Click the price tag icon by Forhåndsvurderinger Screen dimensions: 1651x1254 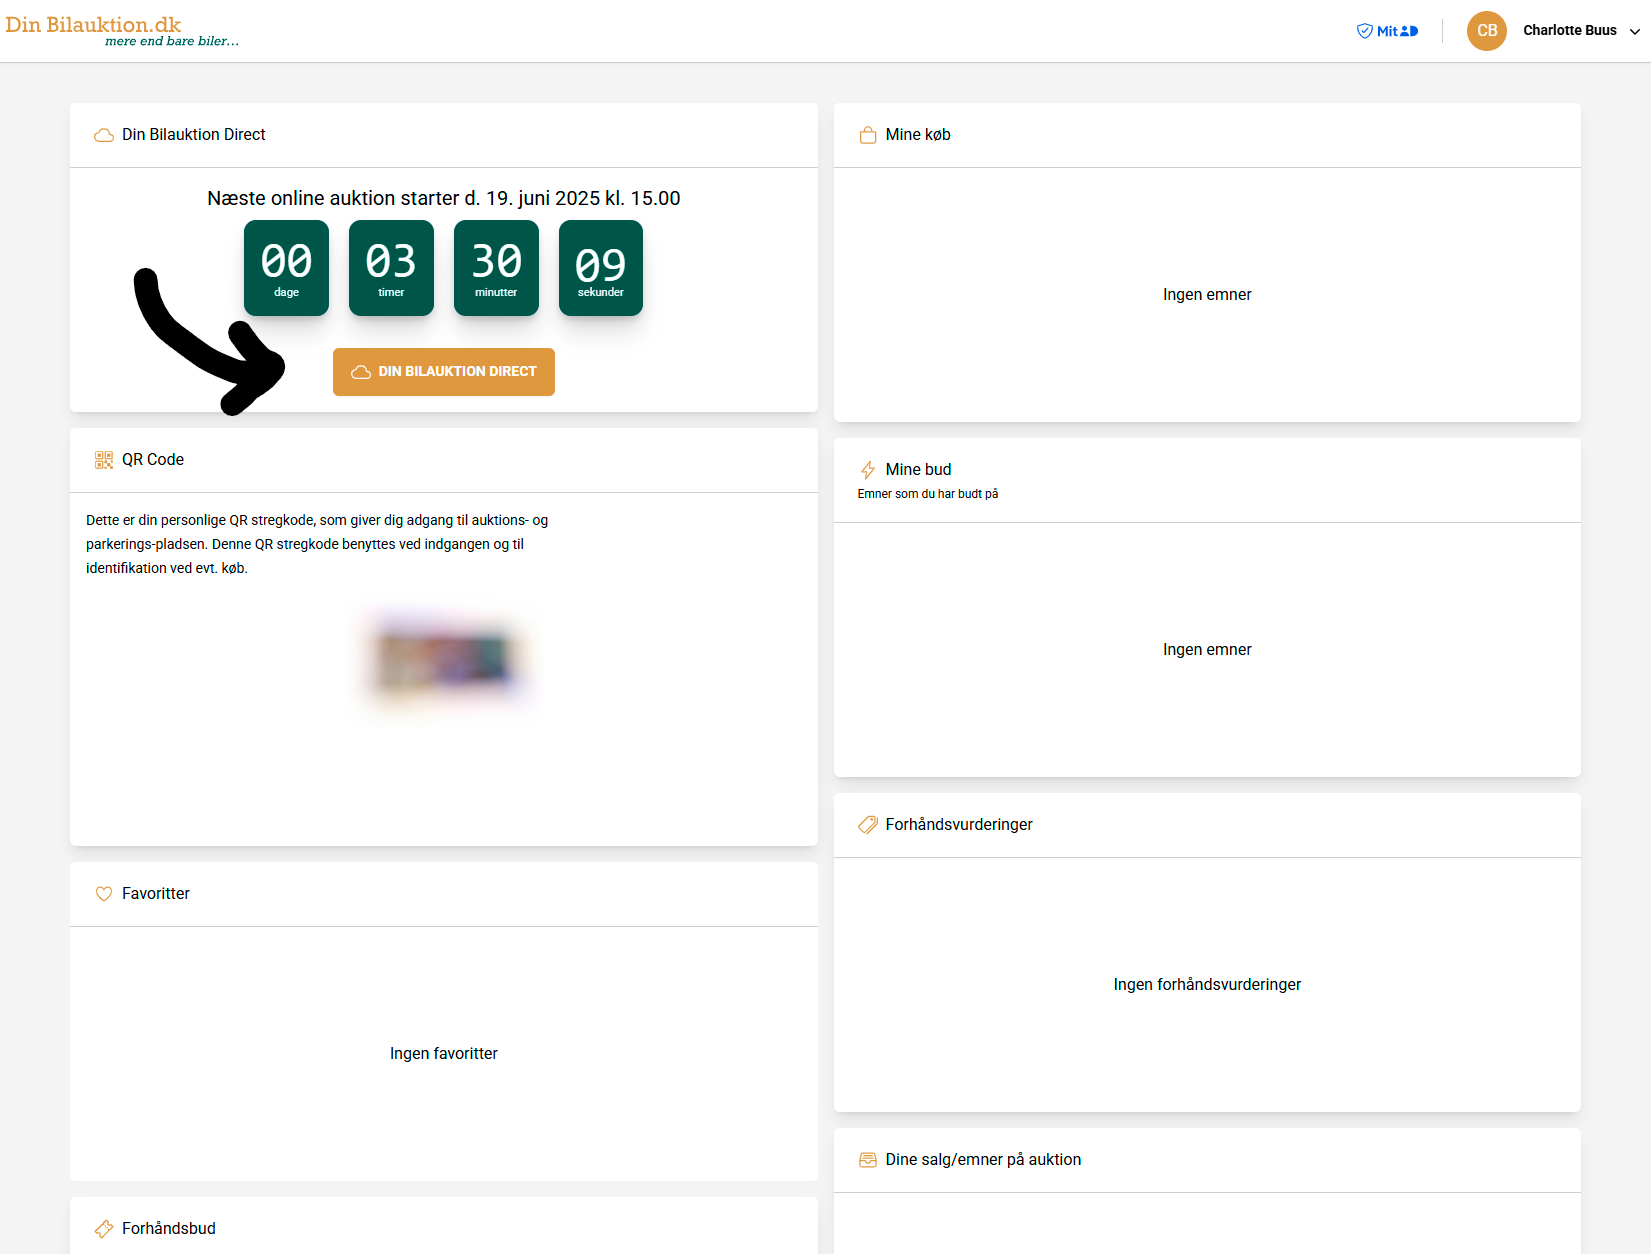coord(867,825)
